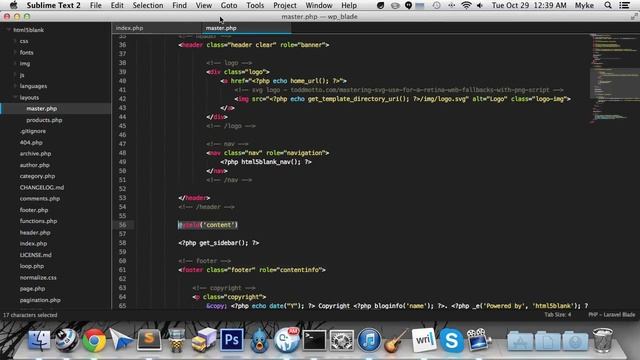Open the Documents folder stack in dock
Image resolution: width=640 pixels, height=360 pixels.
click(x=547, y=341)
